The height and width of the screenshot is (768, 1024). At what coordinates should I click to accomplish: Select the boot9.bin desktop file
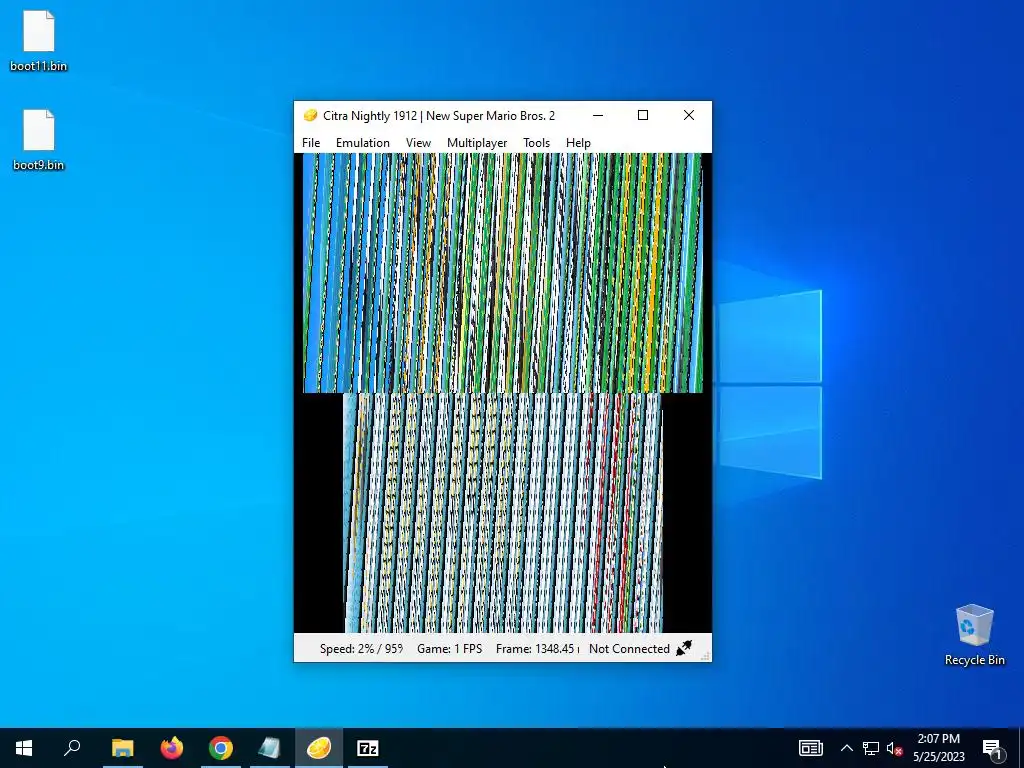(39, 140)
